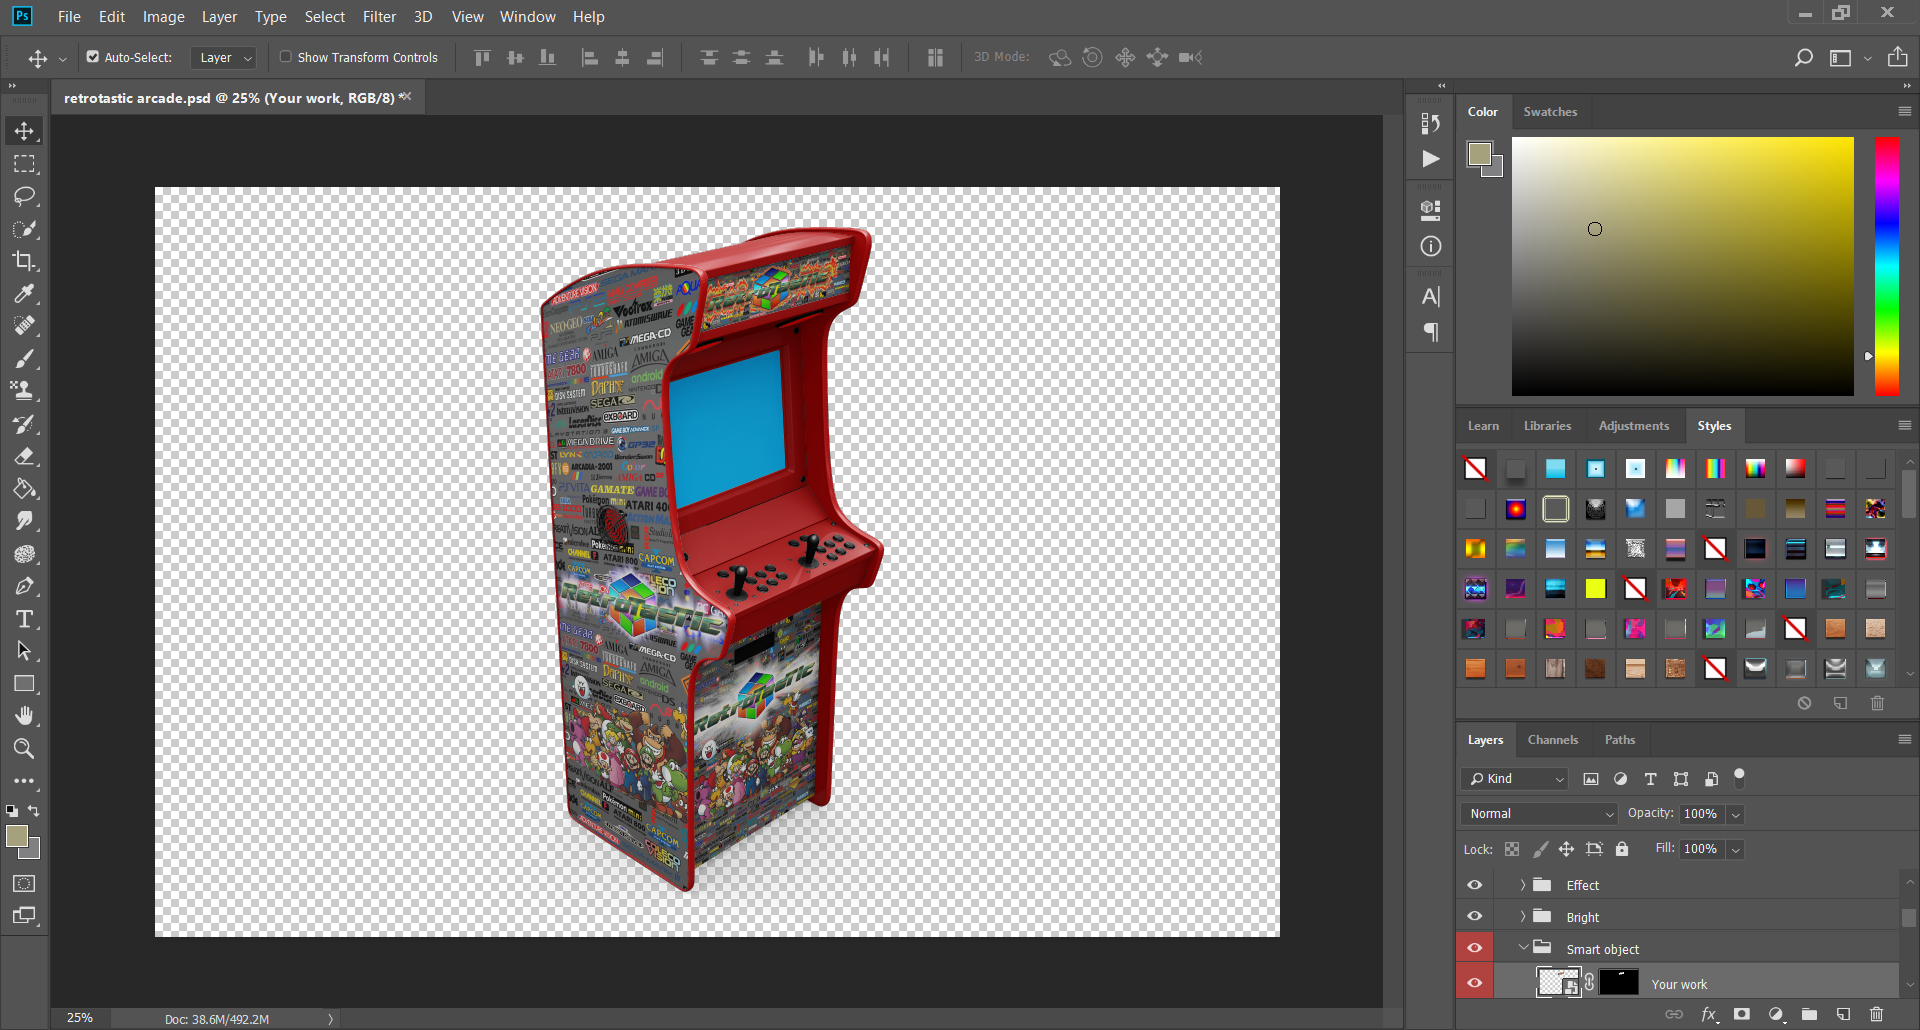Open the Paragraph panel icon
1920x1030 pixels.
pyautogui.click(x=1431, y=332)
